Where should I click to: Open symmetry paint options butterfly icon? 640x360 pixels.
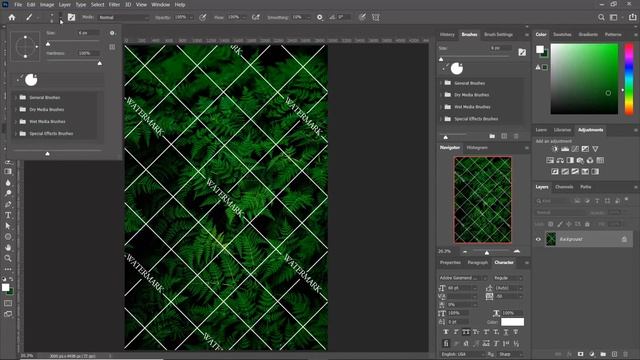click(376, 17)
